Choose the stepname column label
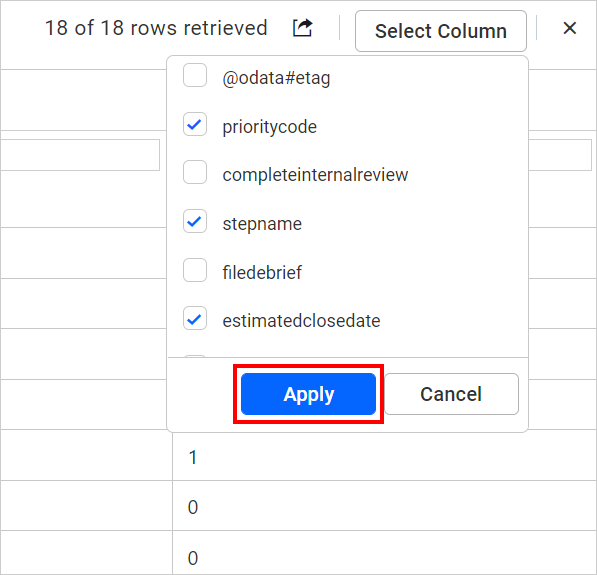597x575 pixels. pyautogui.click(x=262, y=224)
